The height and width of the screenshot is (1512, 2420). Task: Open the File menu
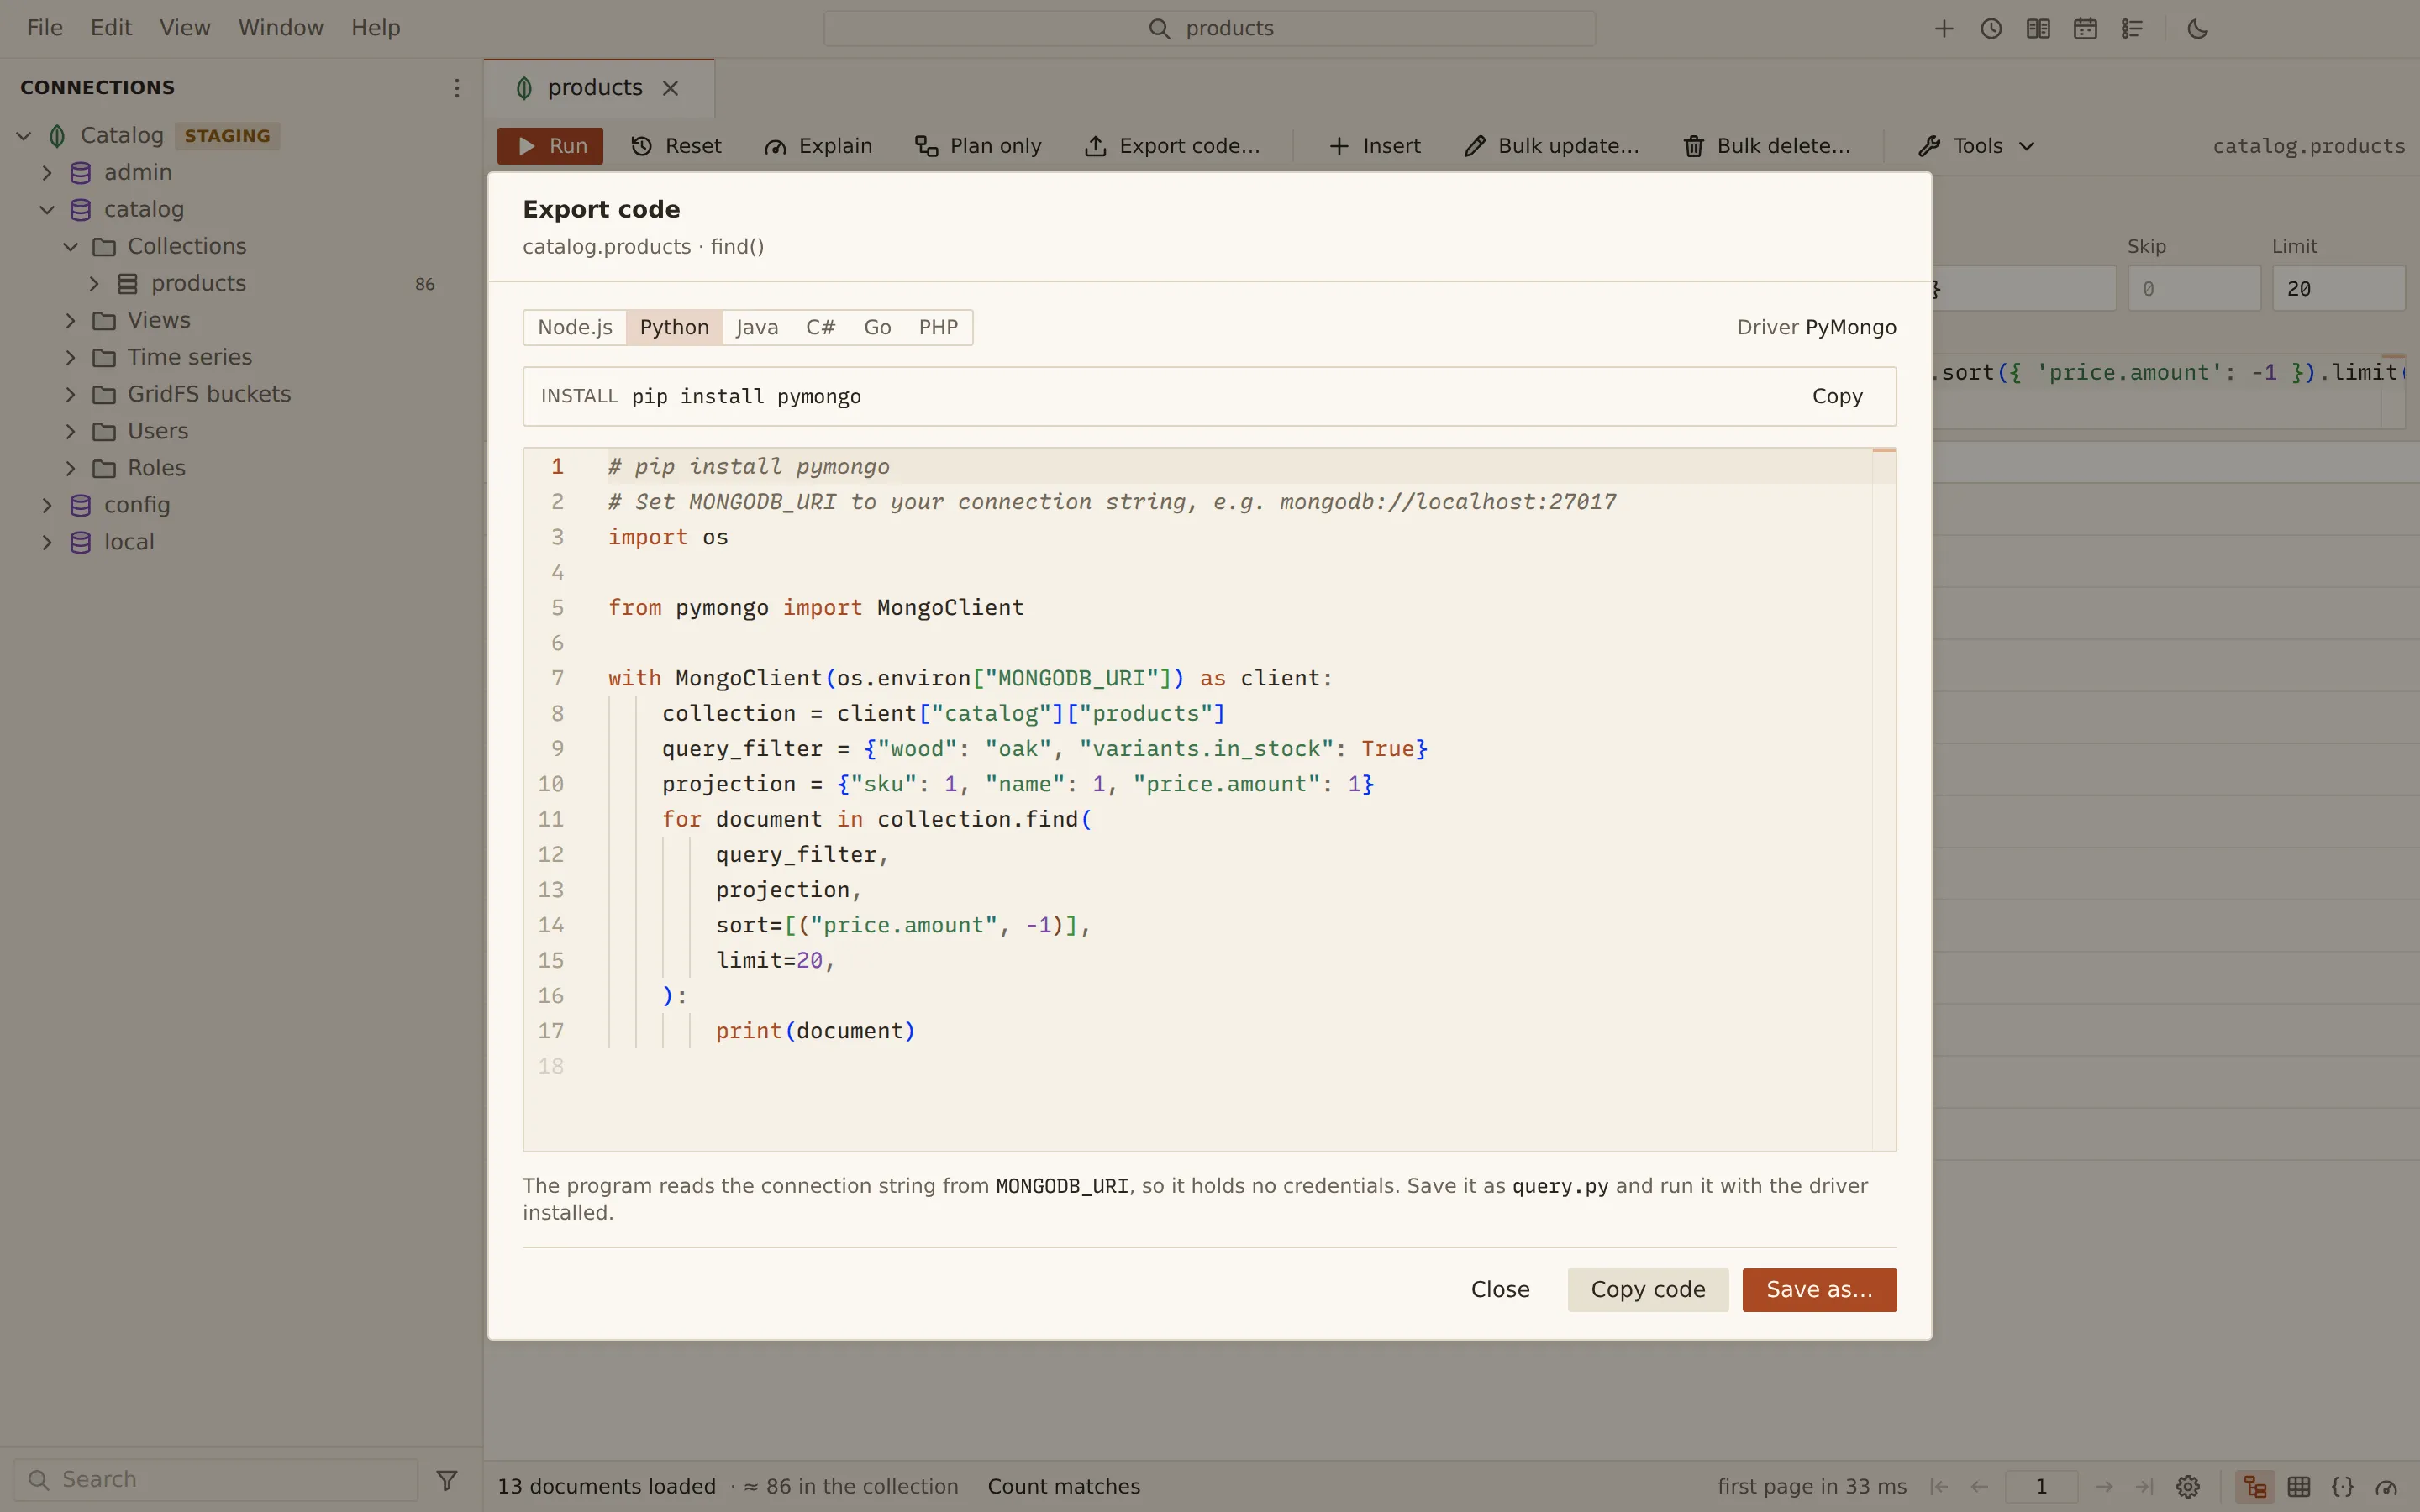point(45,28)
